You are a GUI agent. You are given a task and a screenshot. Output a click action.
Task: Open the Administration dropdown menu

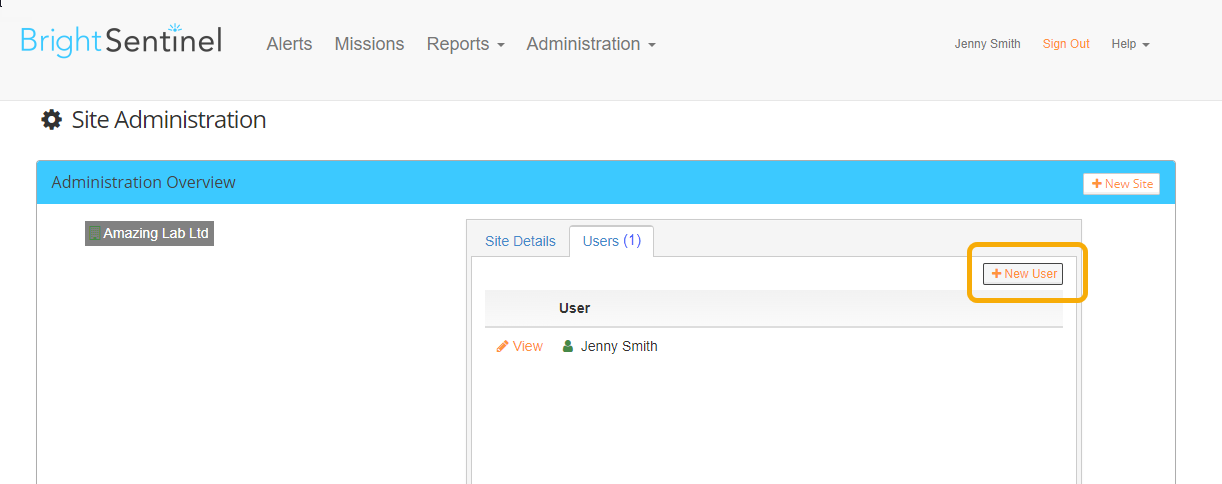(x=591, y=44)
